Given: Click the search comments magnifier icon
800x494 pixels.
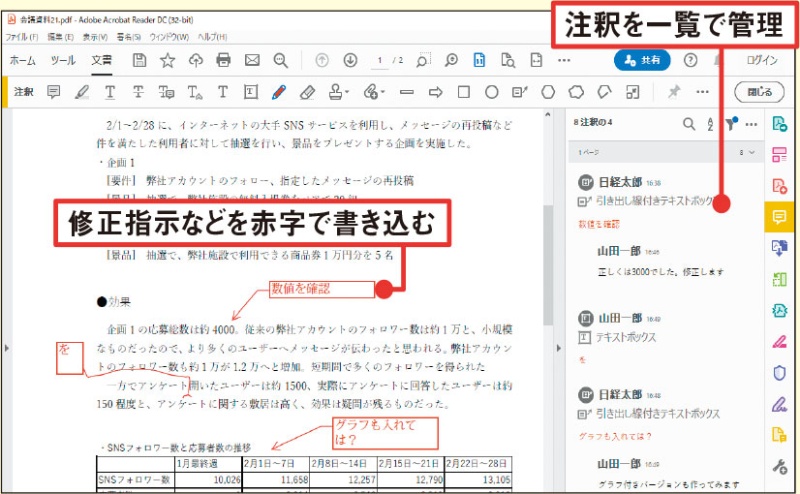Looking at the screenshot, I should [689, 124].
